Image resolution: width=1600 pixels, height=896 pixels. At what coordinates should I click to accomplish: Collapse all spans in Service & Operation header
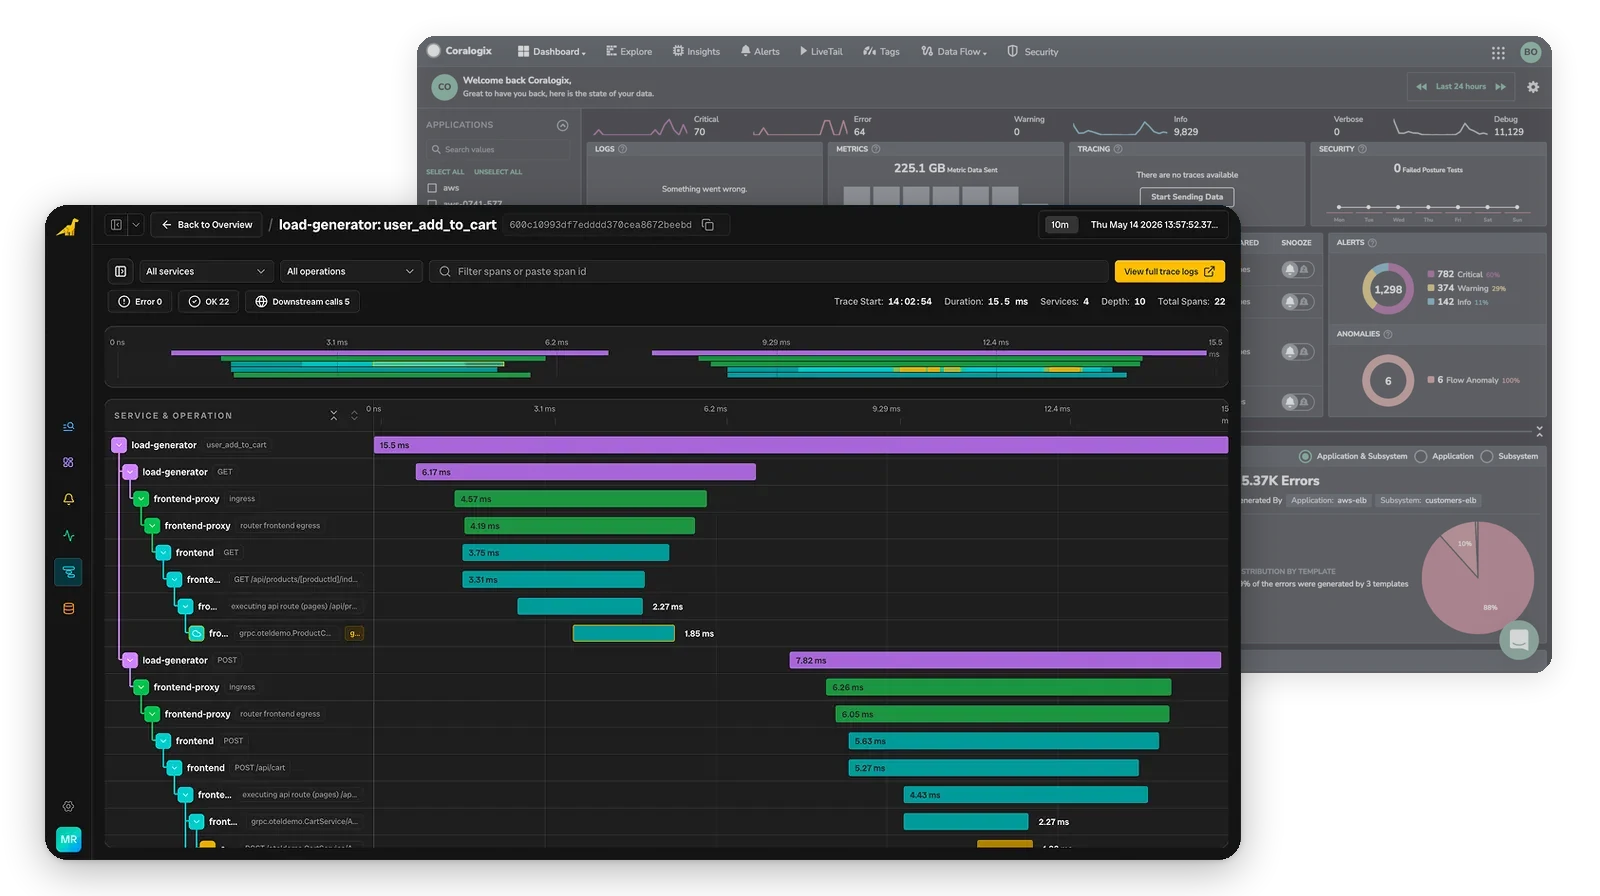click(334, 415)
